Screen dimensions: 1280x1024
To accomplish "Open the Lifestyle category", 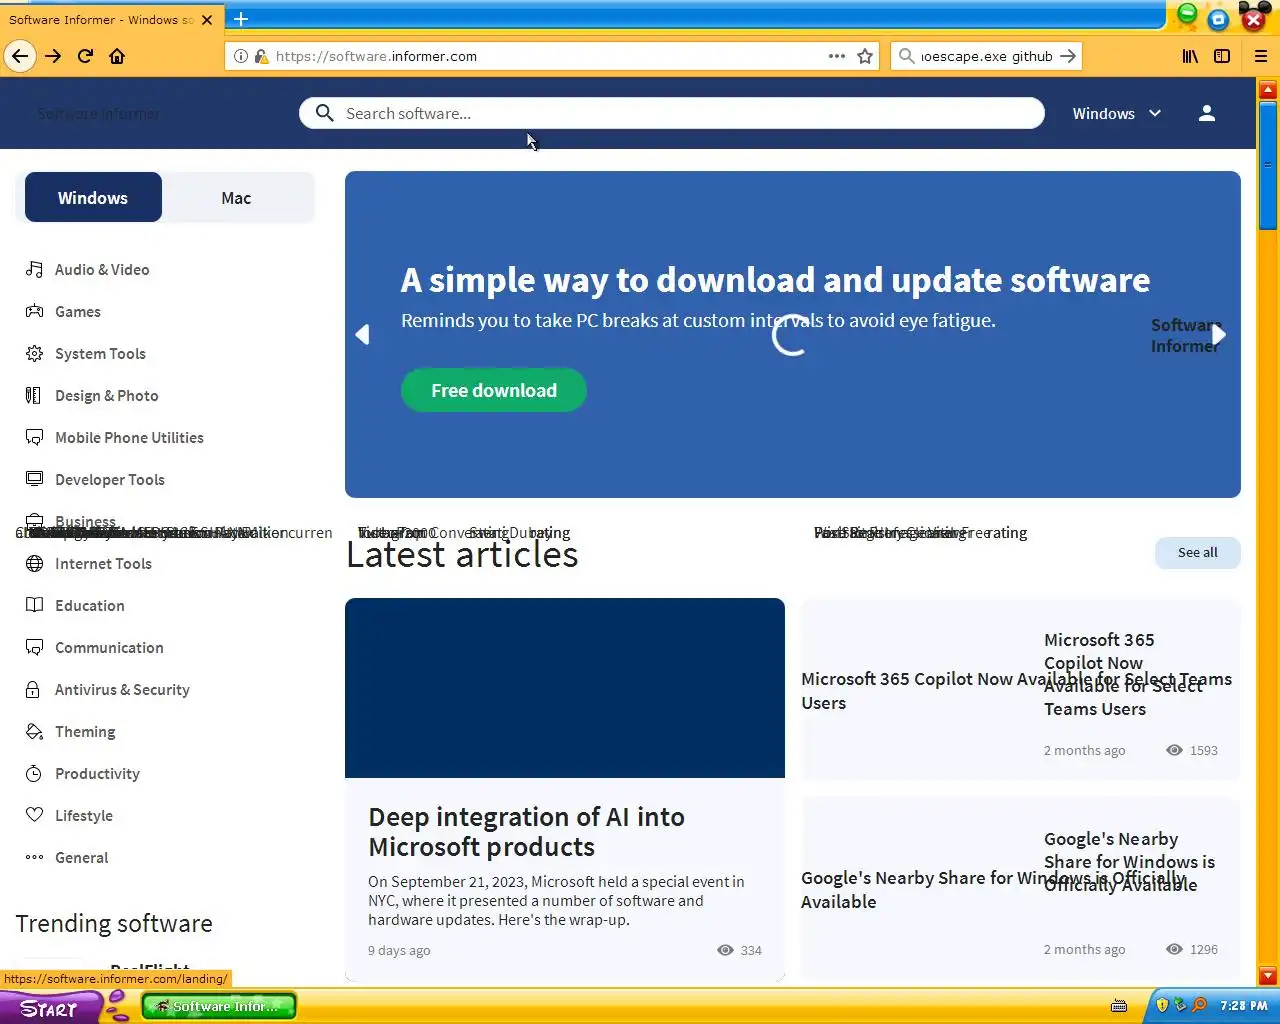I will (x=70, y=816).
